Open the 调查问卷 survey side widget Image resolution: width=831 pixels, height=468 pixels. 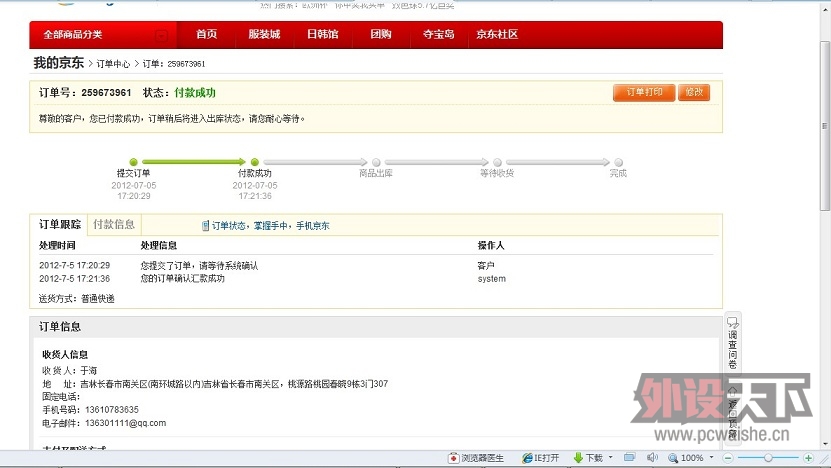[733, 345]
